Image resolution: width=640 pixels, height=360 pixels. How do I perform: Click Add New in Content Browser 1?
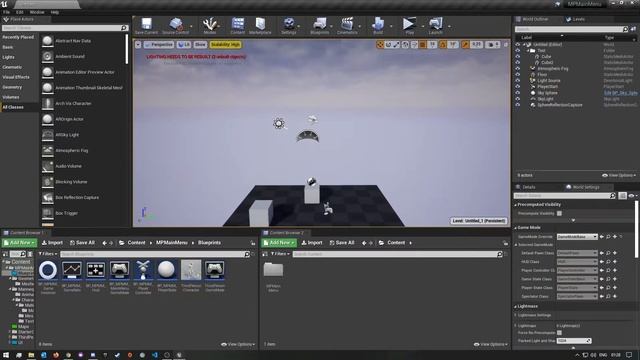19,243
